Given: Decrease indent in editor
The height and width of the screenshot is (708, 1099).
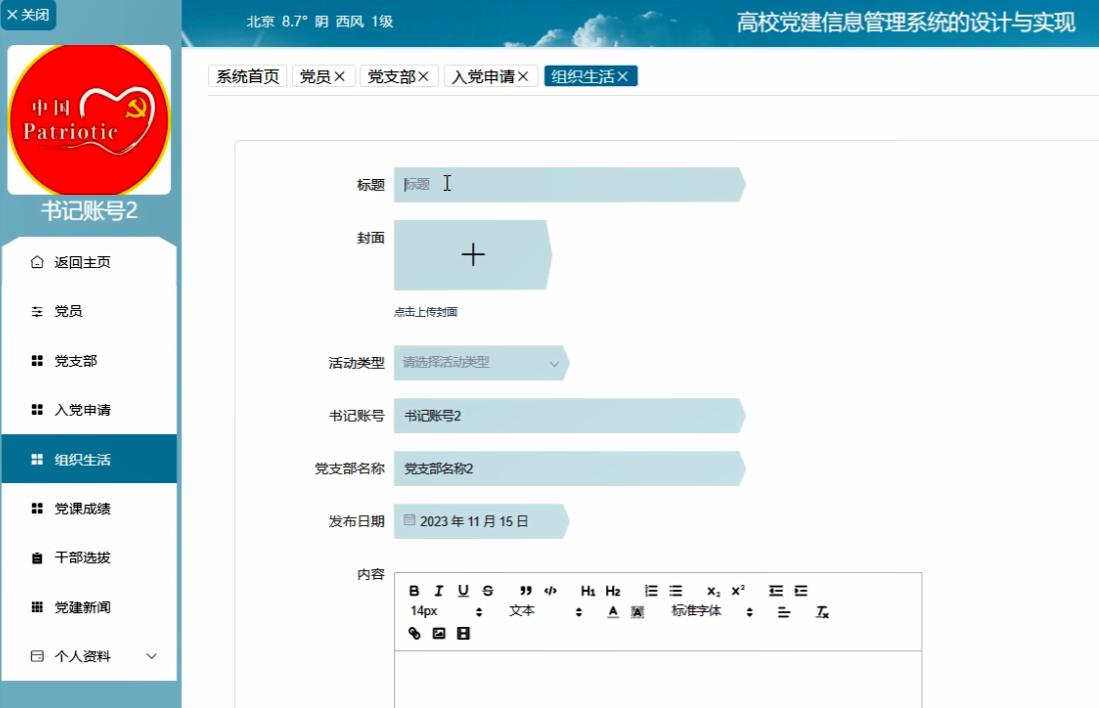Looking at the screenshot, I should pyautogui.click(x=776, y=591).
